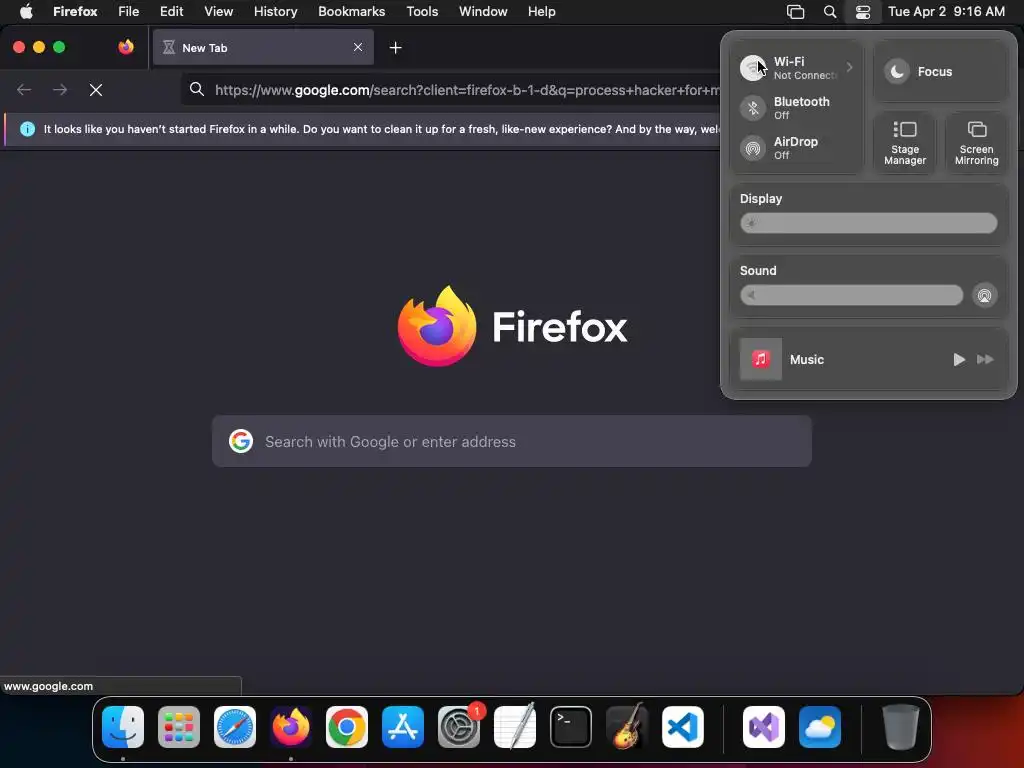
Task: Open the History menu
Action: (276, 12)
